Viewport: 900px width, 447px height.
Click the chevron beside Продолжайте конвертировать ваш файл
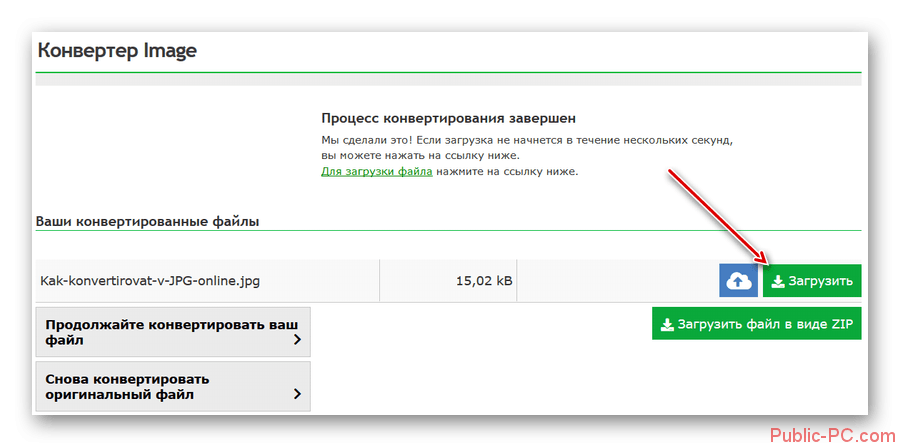point(297,340)
